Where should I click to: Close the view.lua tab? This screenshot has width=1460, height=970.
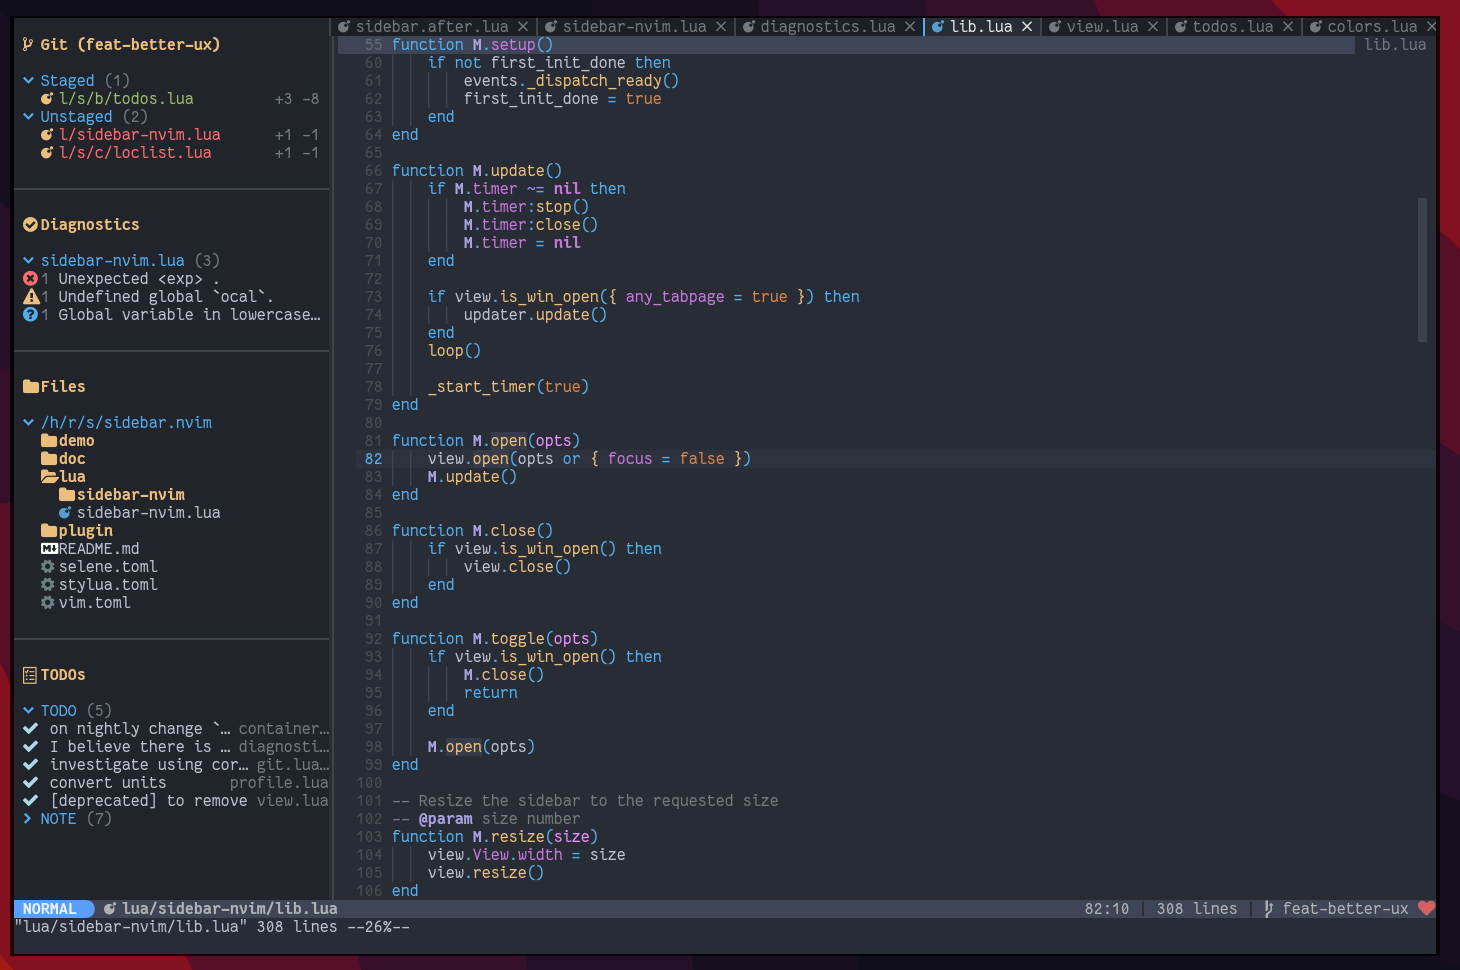pos(1153,27)
